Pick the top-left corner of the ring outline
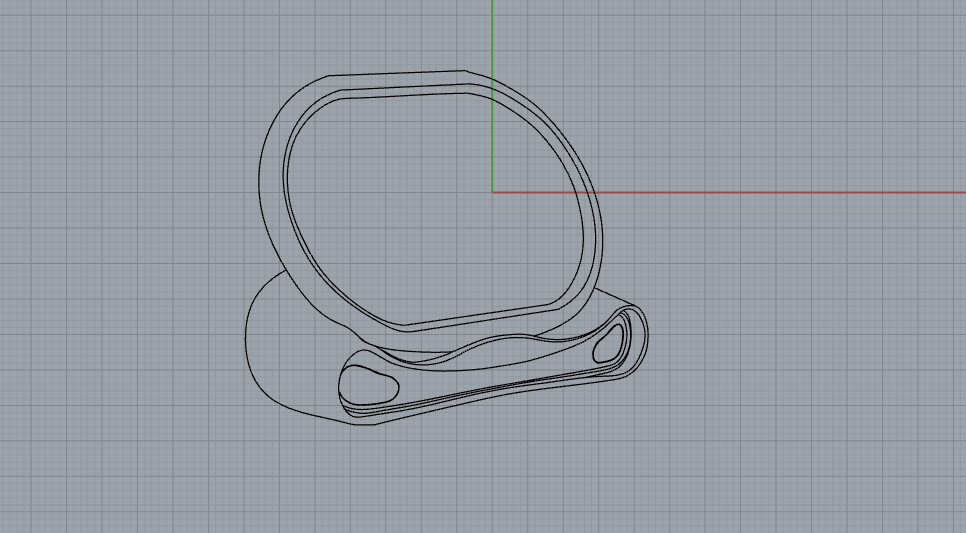 [330, 77]
